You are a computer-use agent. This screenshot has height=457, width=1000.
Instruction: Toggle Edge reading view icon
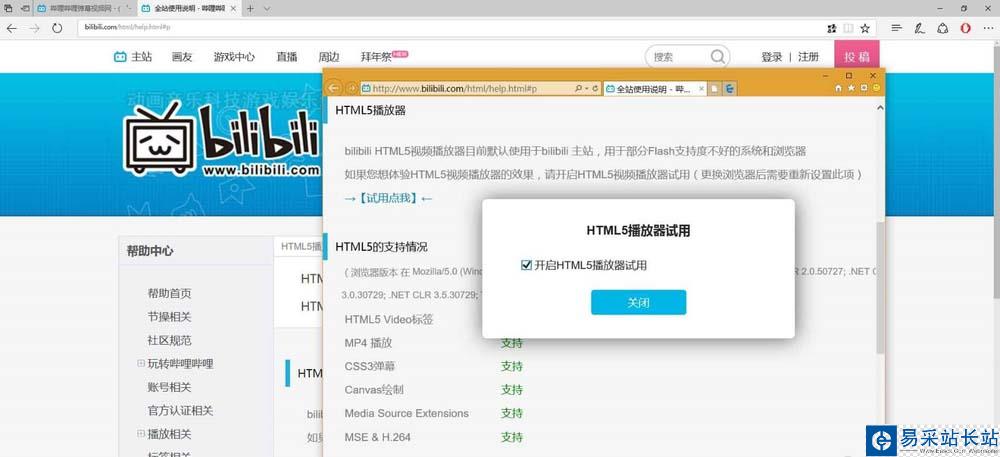click(848, 28)
